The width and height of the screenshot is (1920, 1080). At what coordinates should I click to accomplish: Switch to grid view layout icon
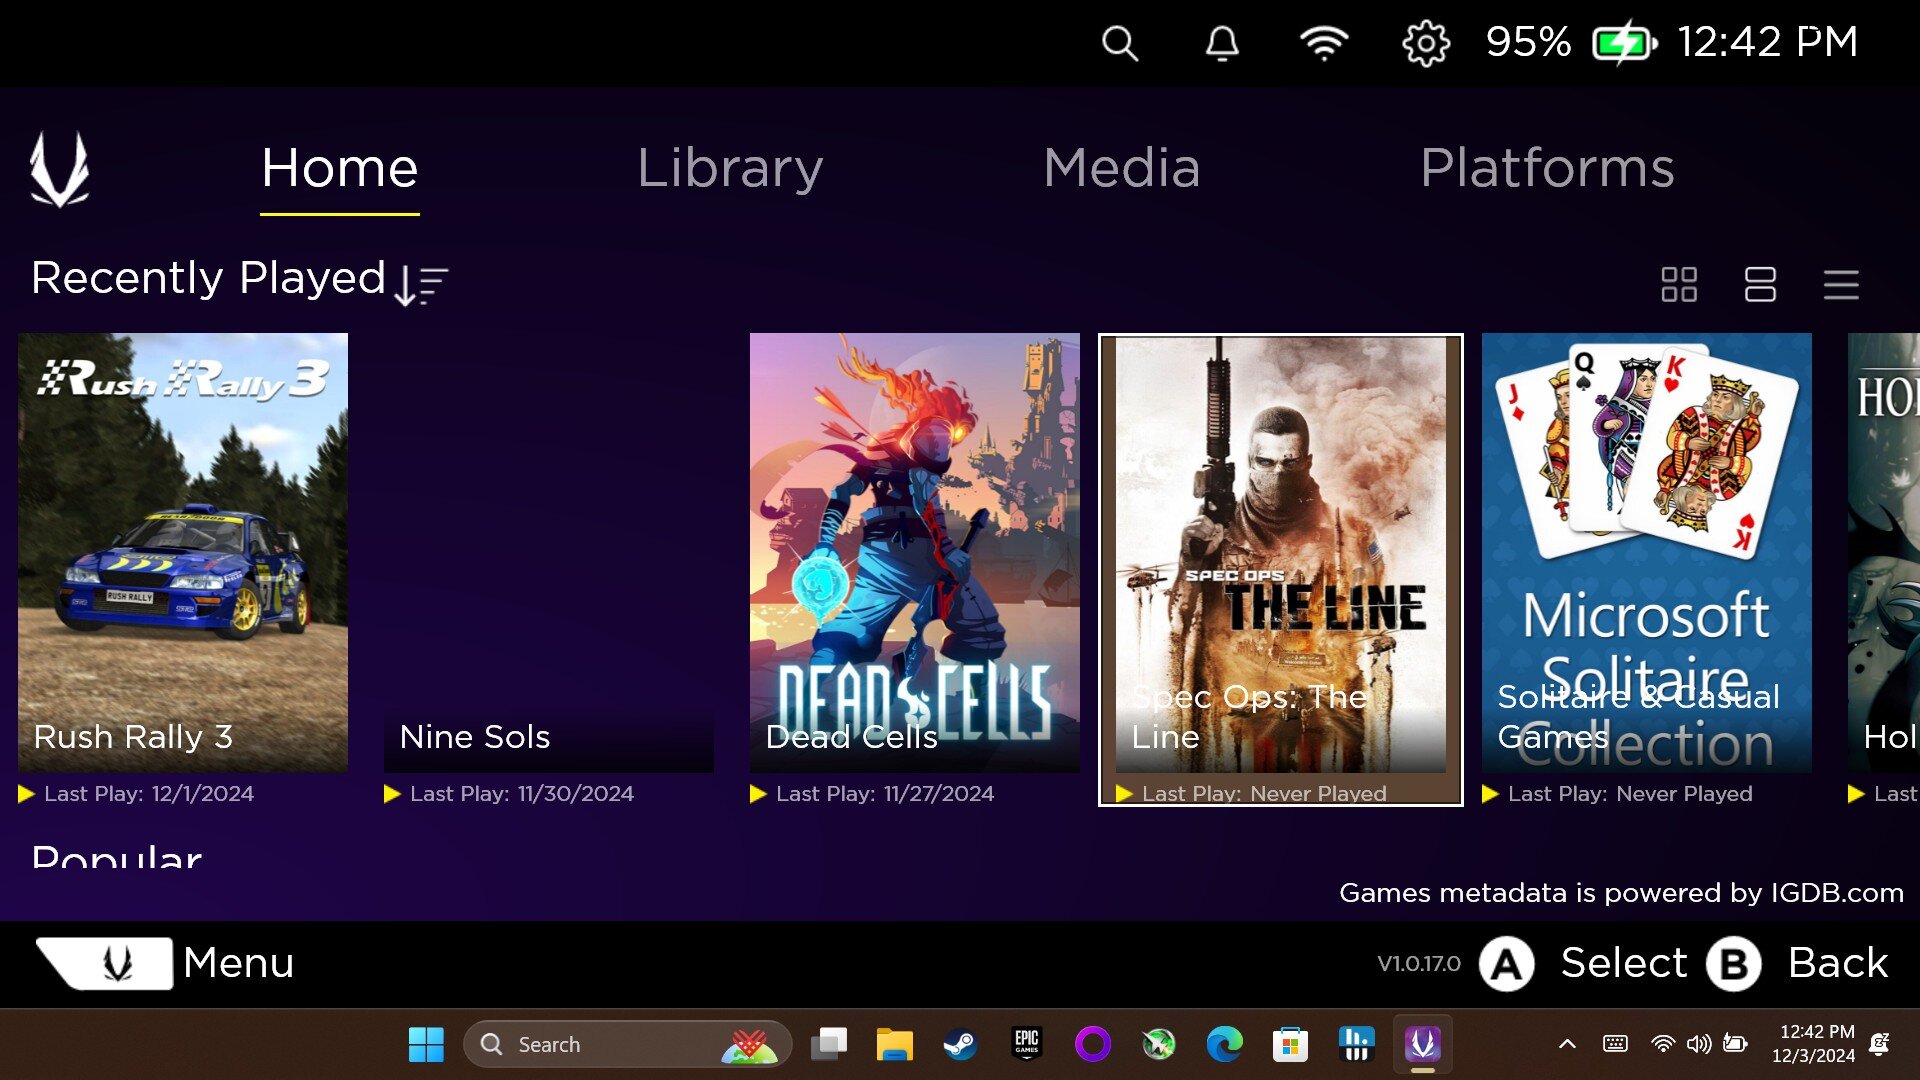[x=1679, y=284]
